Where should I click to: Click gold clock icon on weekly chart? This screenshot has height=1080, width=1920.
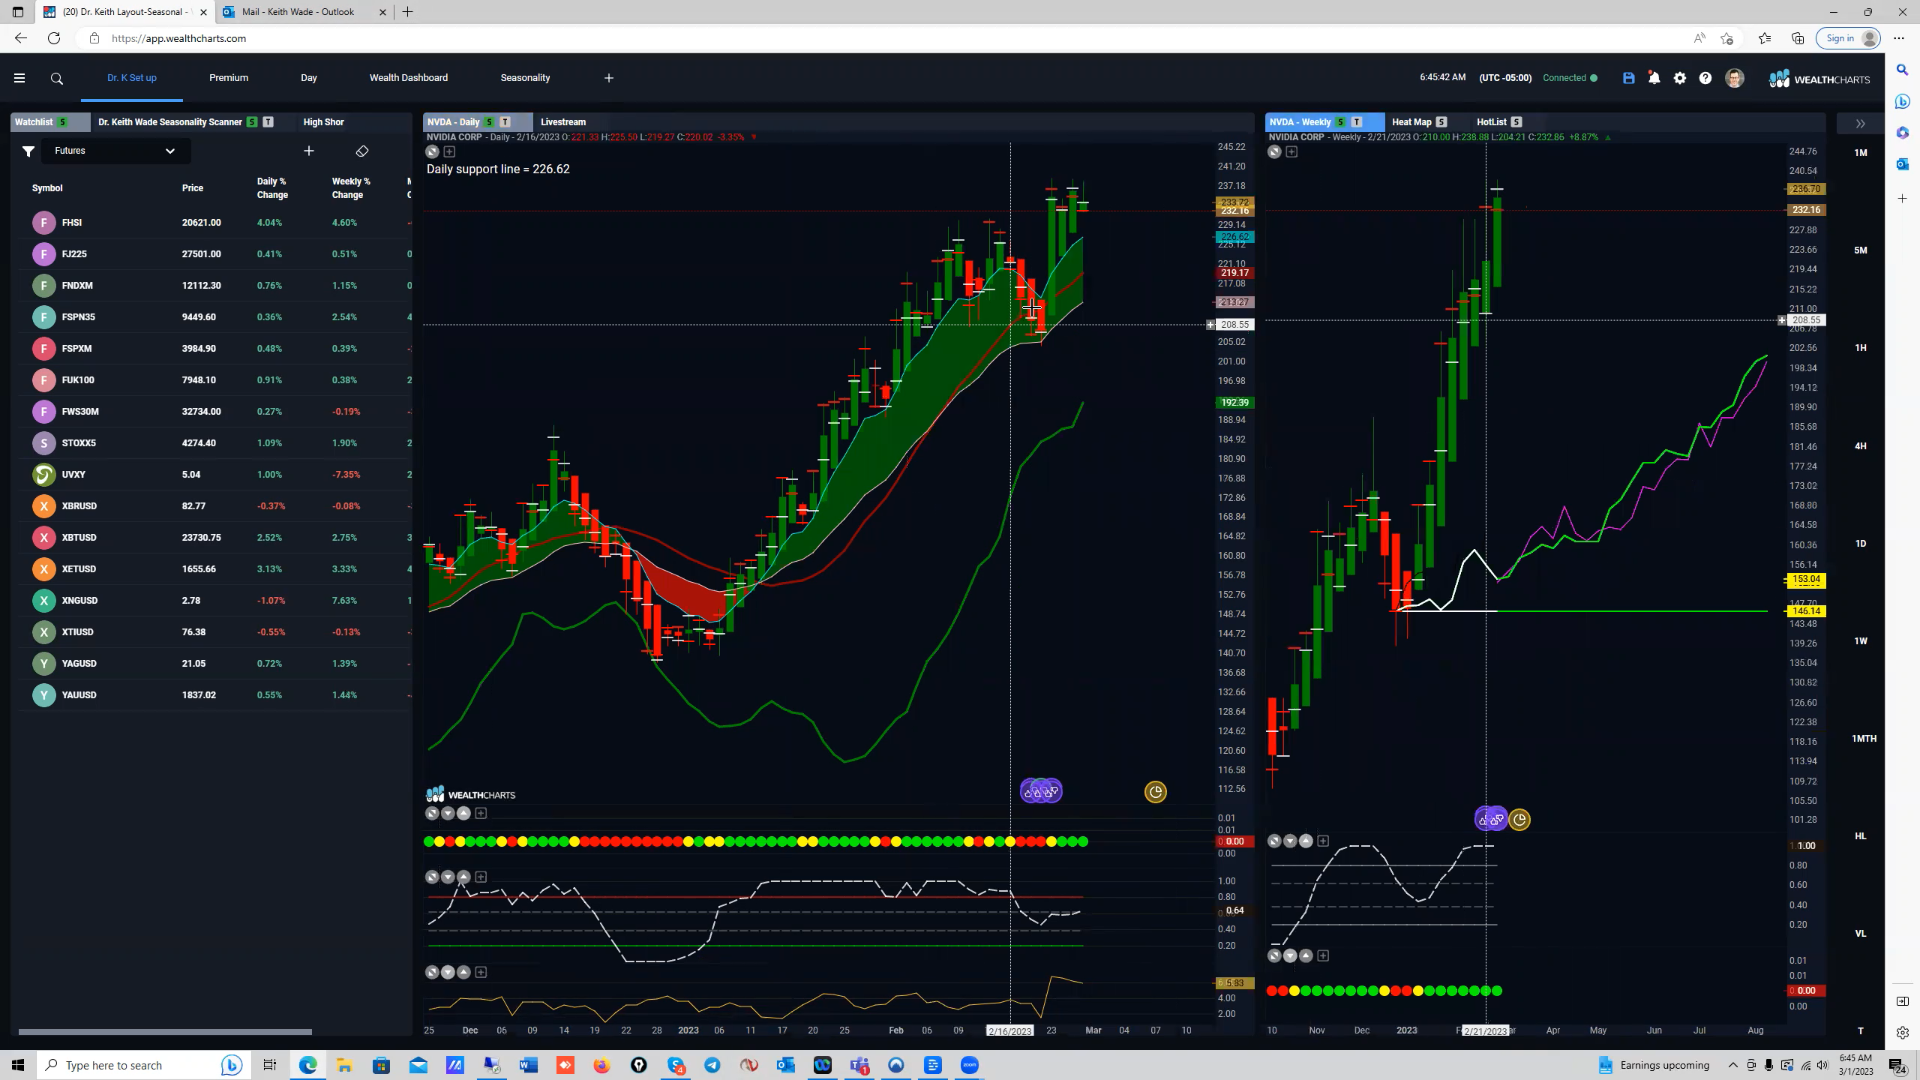[x=1520, y=820]
